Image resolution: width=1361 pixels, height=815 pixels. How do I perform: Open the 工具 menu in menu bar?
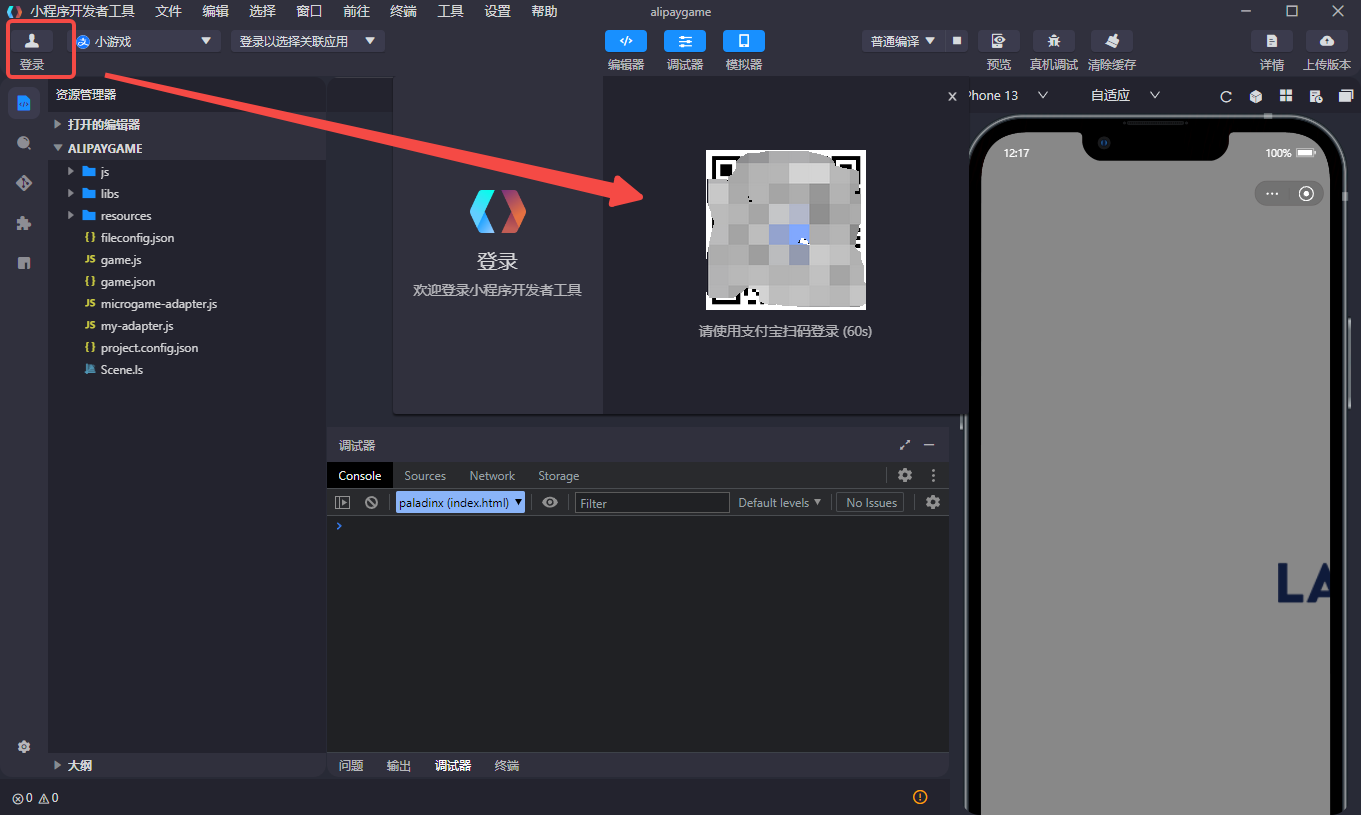tap(450, 11)
